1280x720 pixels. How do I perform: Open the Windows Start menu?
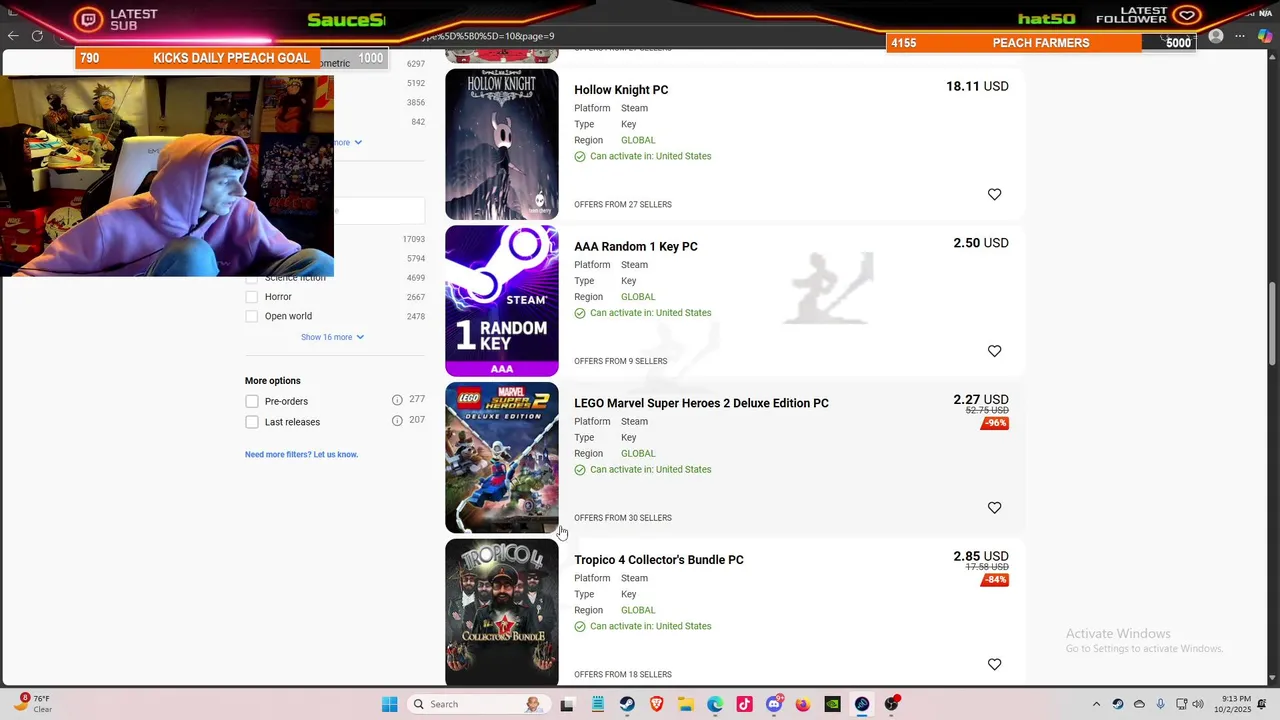[x=389, y=704]
